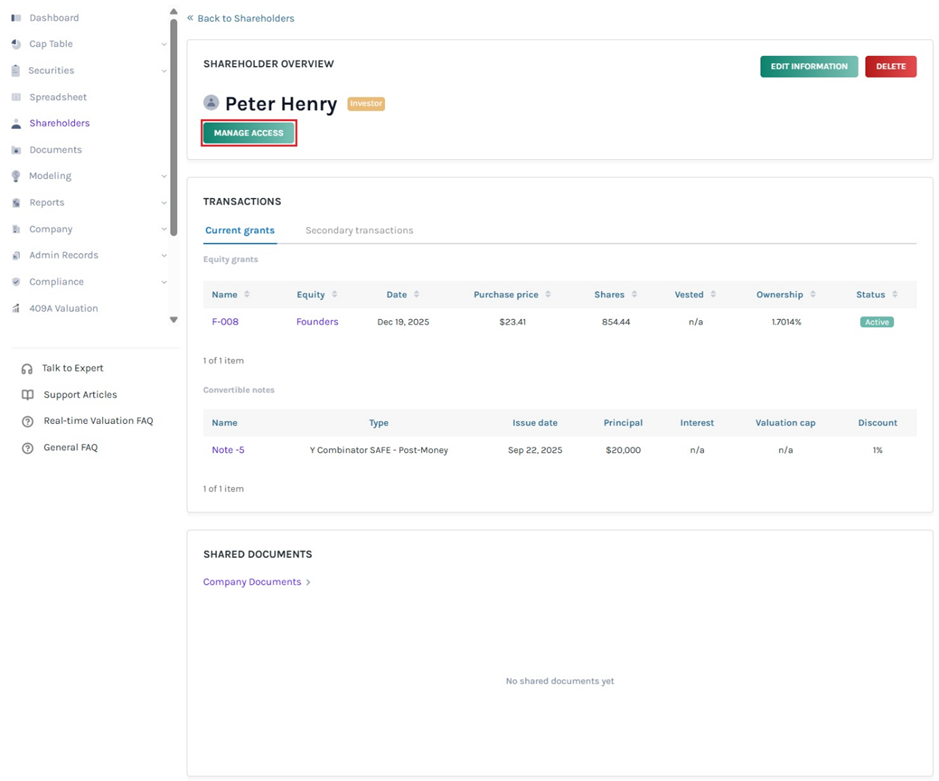The image size is (939, 781).
Task: Sort equity grants by Ownership
Action: pyautogui.click(x=813, y=294)
